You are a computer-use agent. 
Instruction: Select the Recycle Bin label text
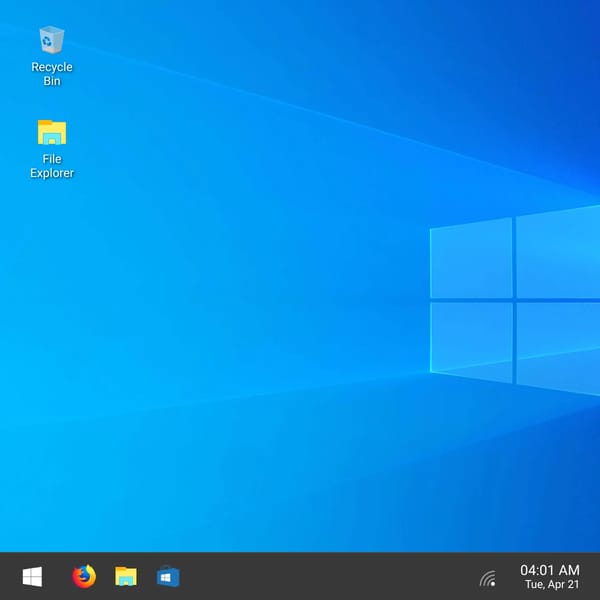coord(52,74)
